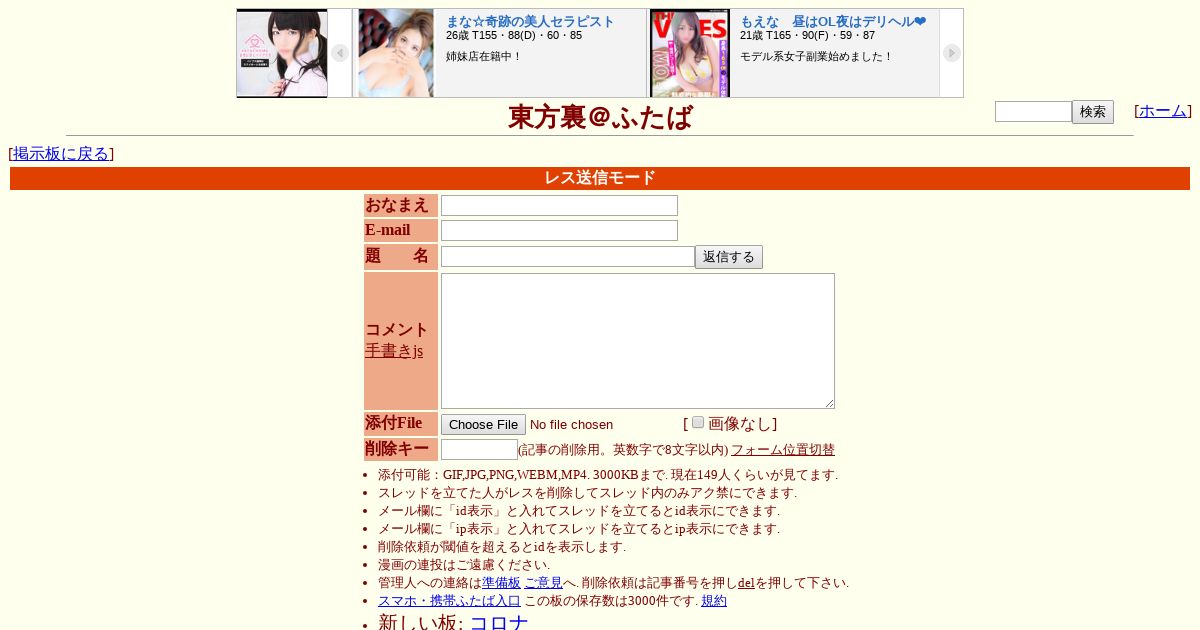Click the 東方裏＠ふたば page title
Image resolution: width=1200 pixels, height=630 pixels.
pyautogui.click(x=600, y=118)
